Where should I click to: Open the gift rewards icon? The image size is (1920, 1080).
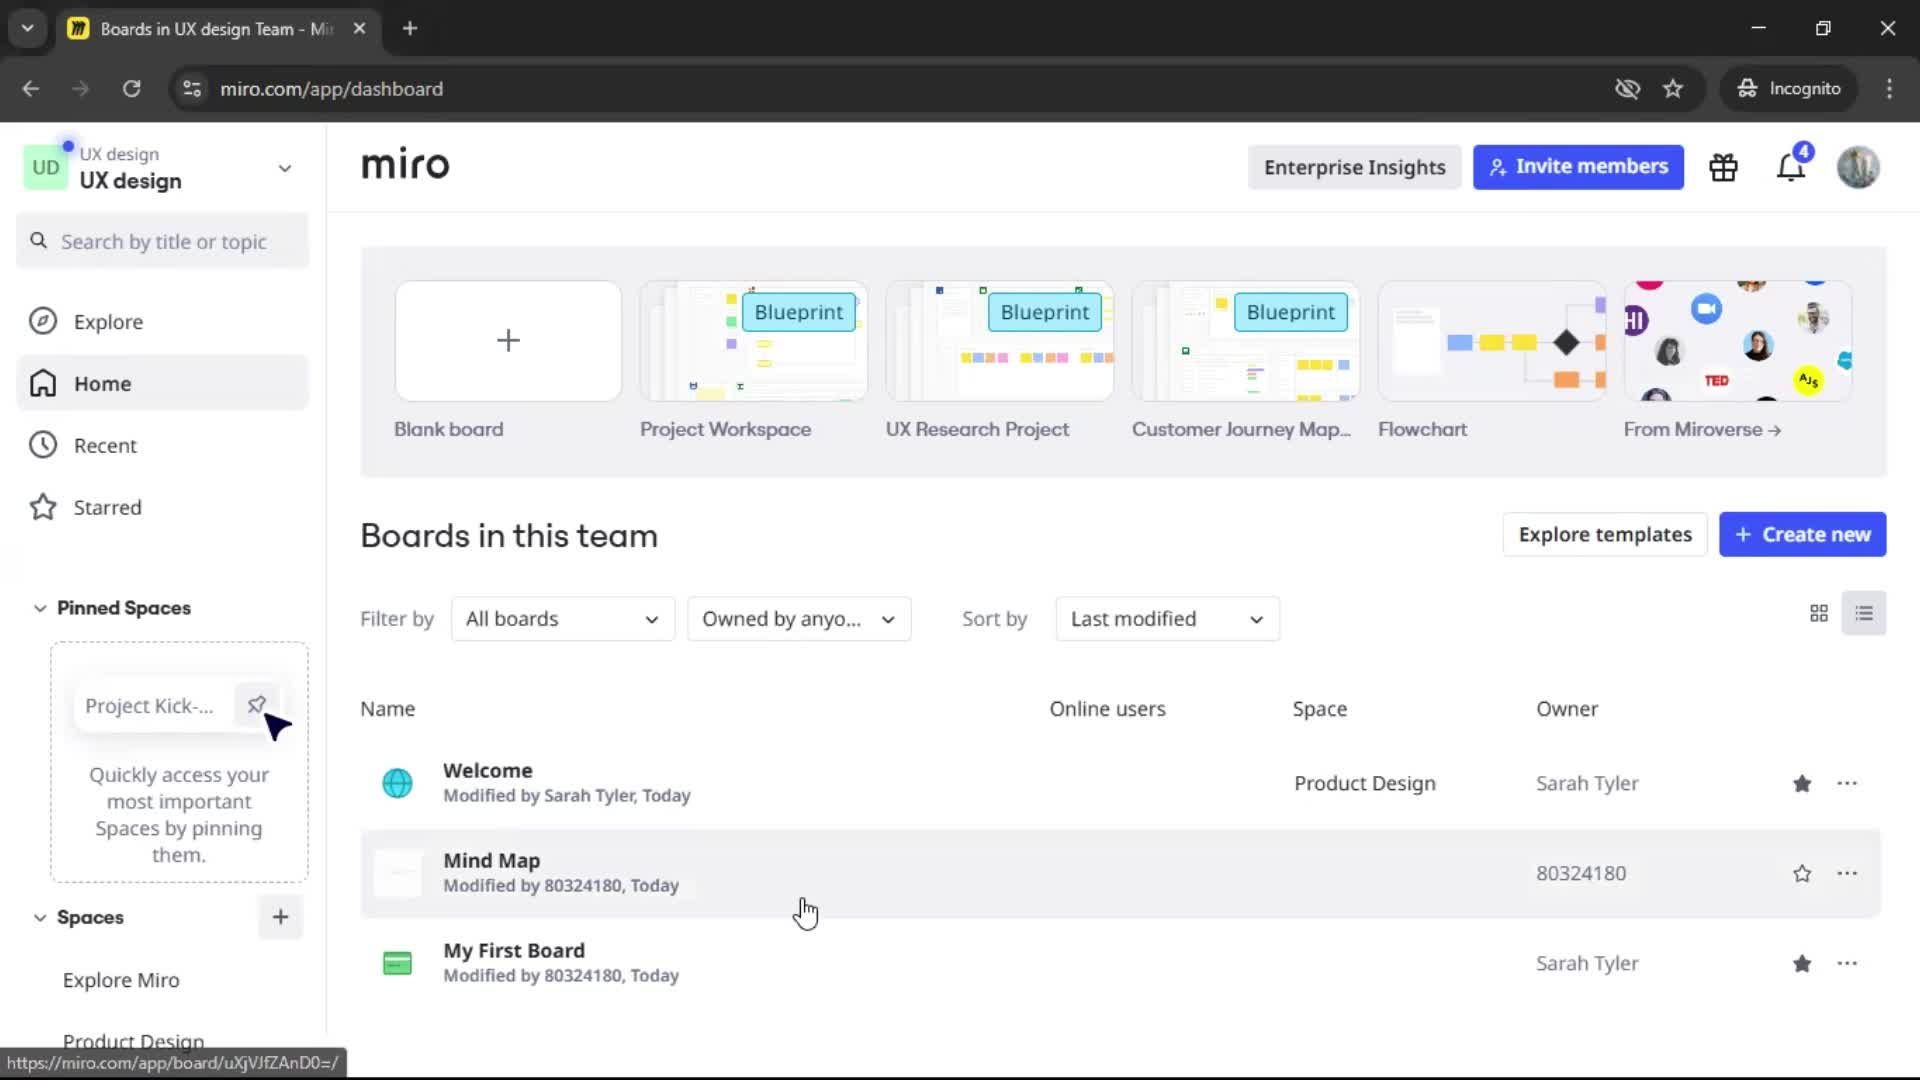click(x=1723, y=167)
